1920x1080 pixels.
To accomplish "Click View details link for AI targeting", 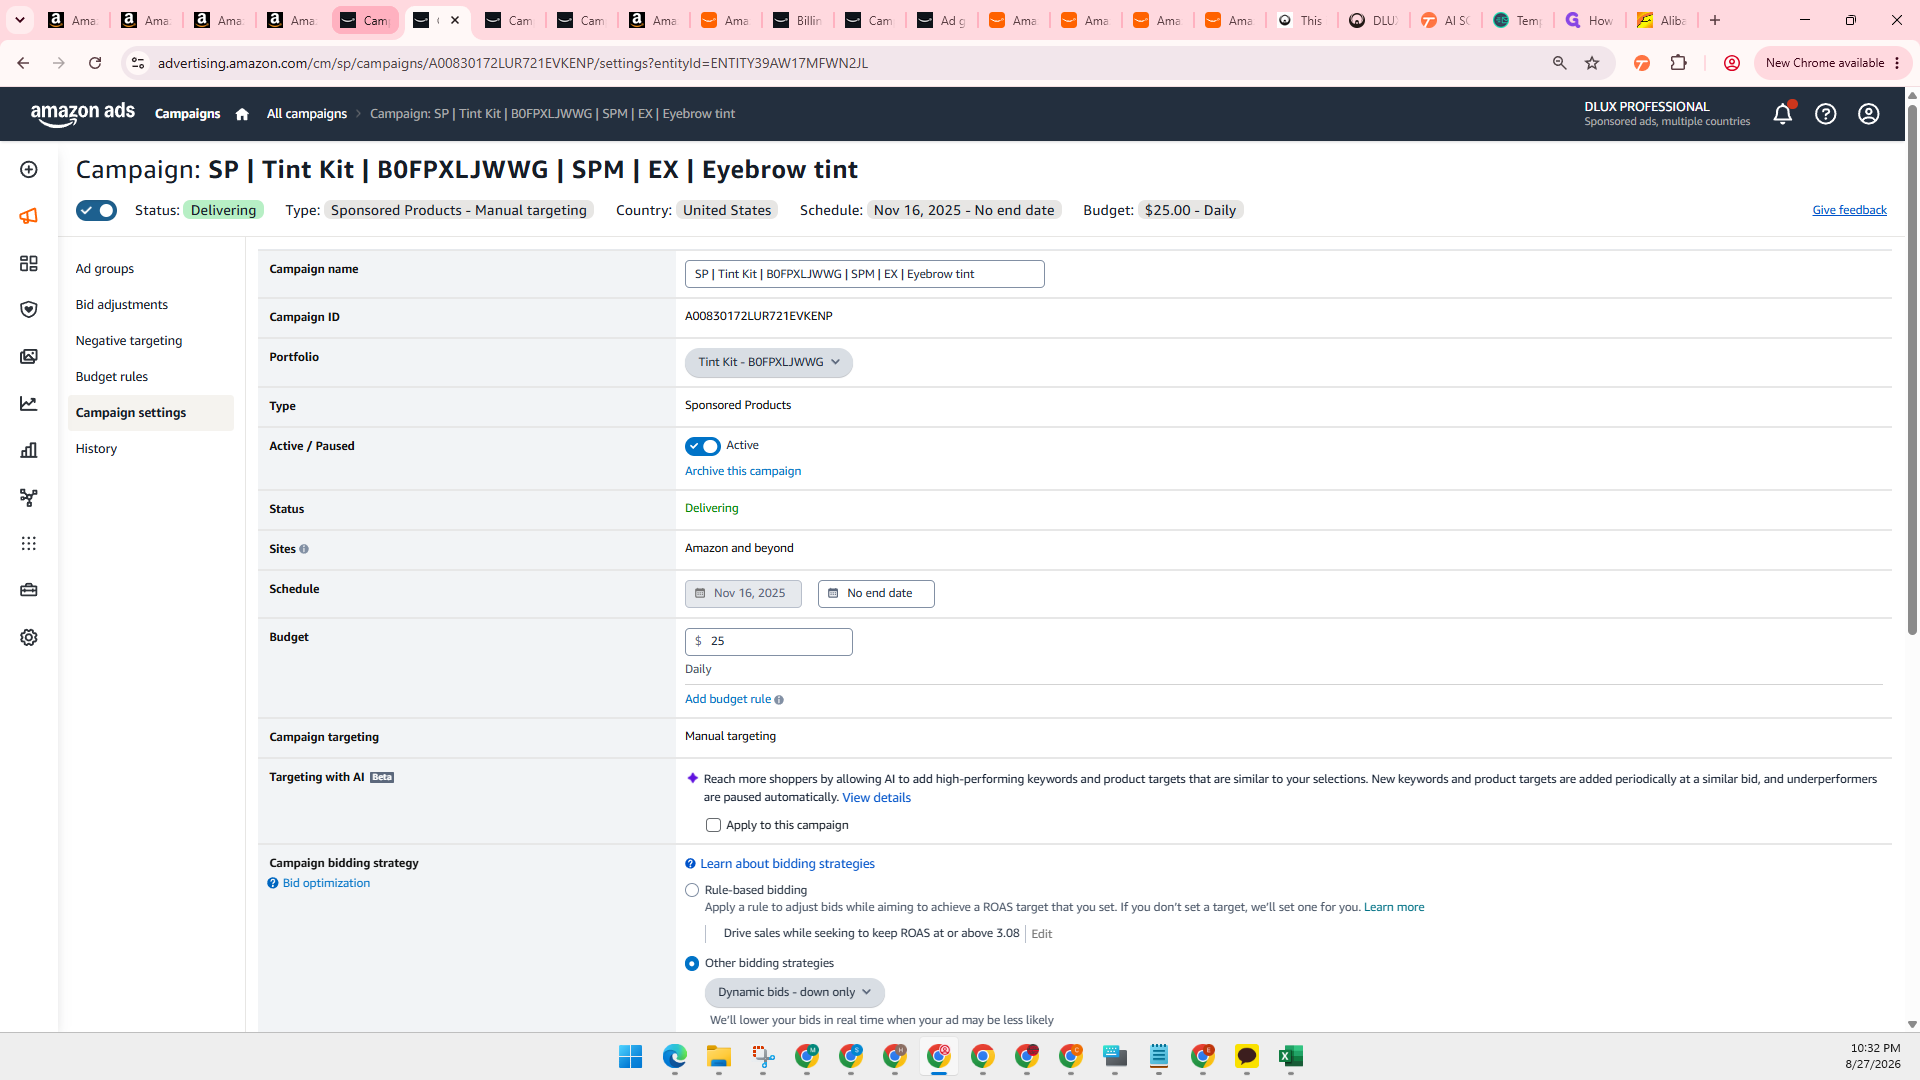I will 876,798.
